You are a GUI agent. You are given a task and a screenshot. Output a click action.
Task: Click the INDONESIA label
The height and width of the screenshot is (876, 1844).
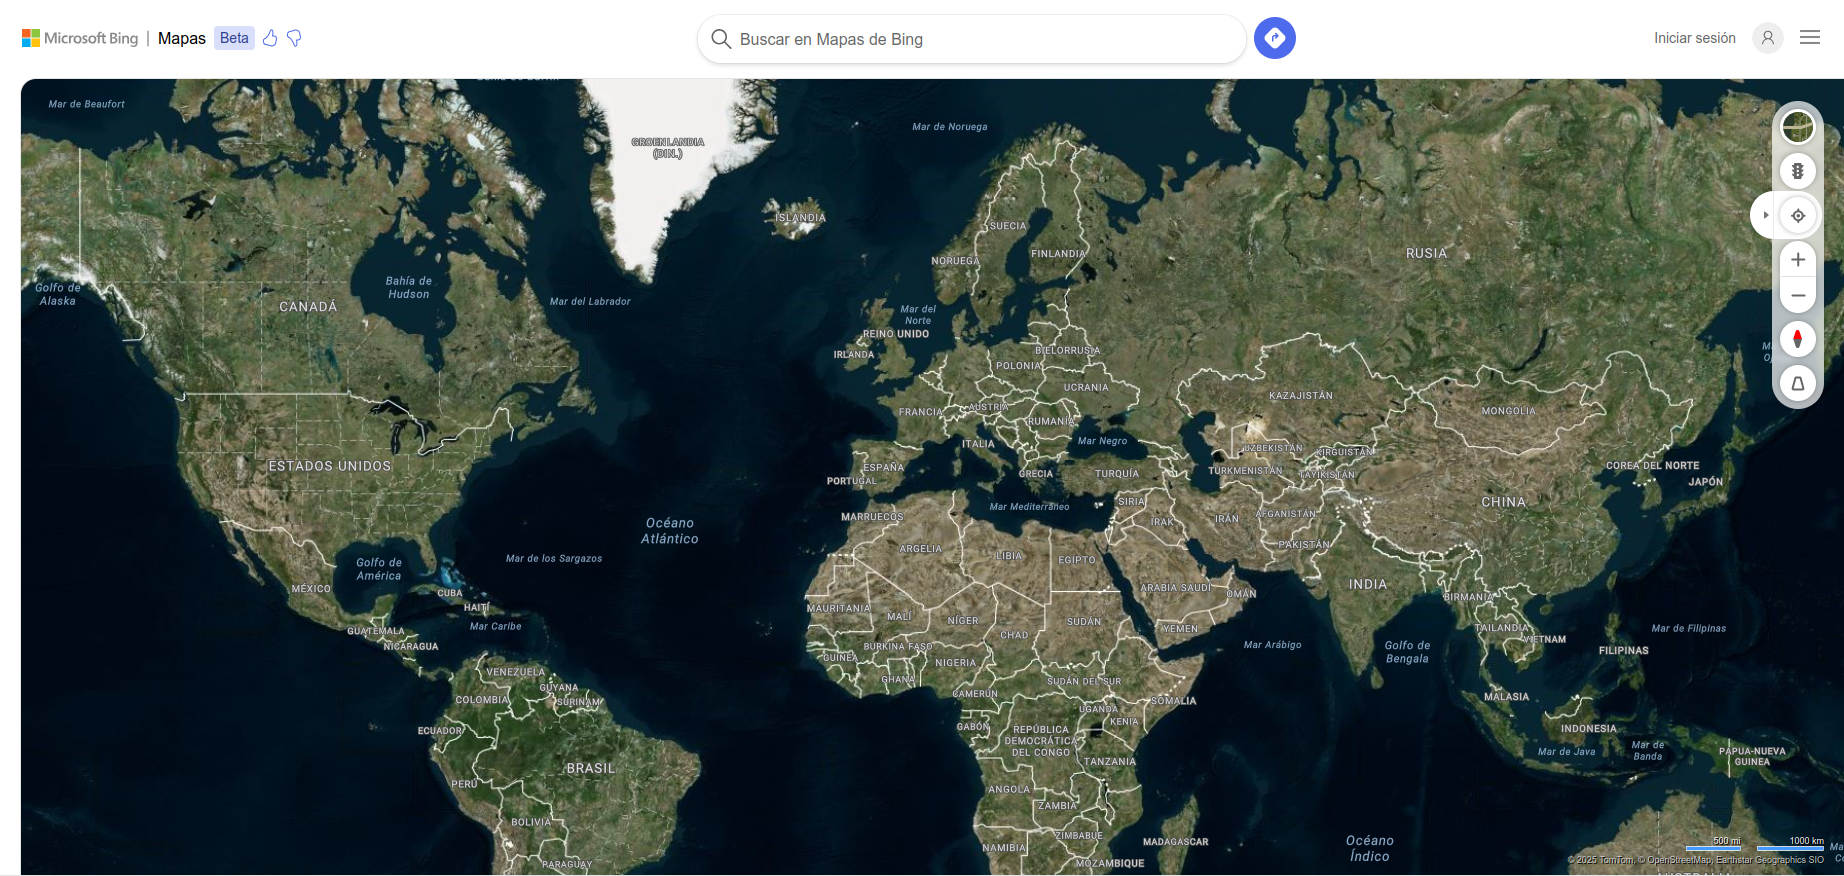1589,729
